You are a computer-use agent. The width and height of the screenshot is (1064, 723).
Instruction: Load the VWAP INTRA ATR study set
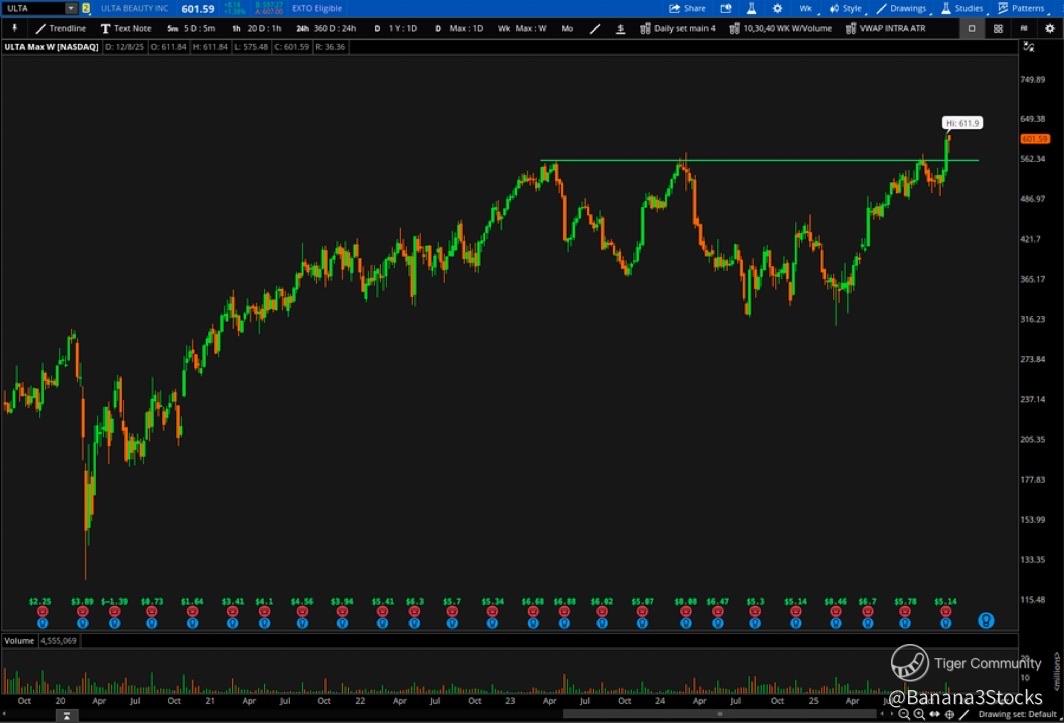886,29
